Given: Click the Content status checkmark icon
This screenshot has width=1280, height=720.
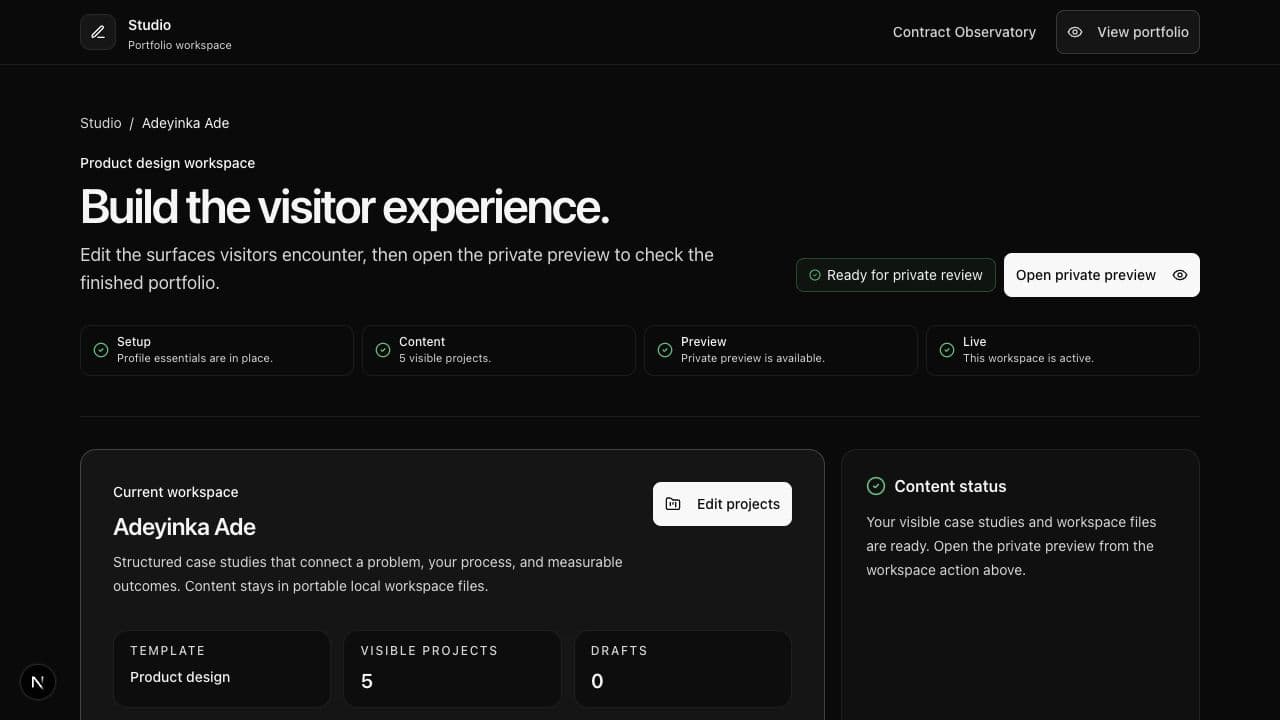Looking at the screenshot, I should coord(876,486).
